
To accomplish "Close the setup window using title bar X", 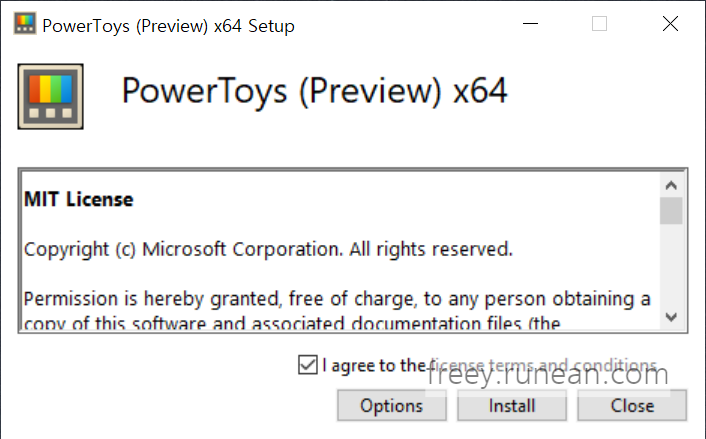I will point(670,24).
